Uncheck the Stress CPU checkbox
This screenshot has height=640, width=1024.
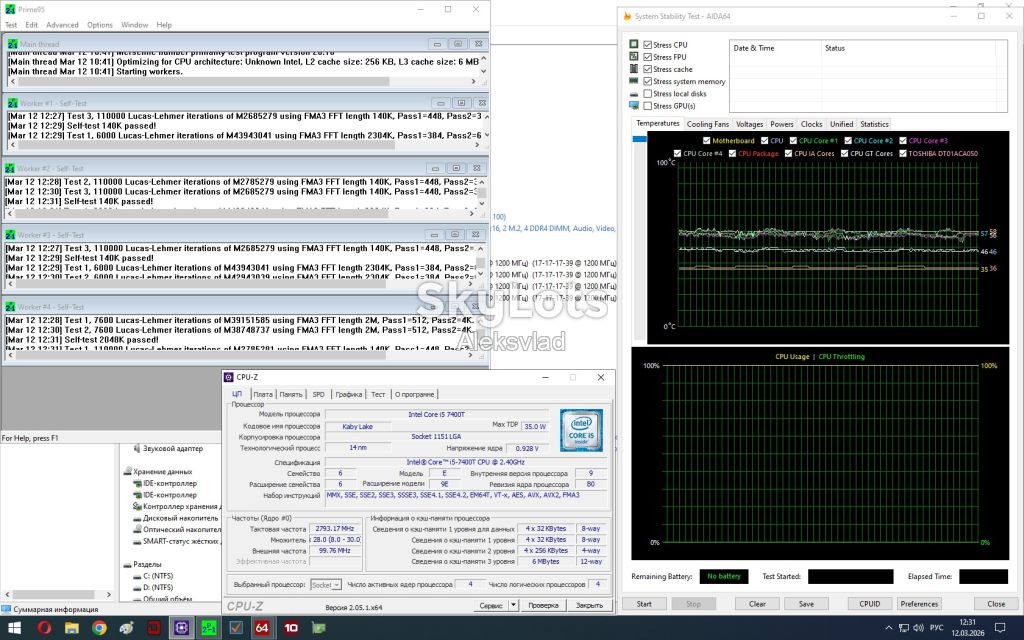pyautogui.click(x=647, y=44)
